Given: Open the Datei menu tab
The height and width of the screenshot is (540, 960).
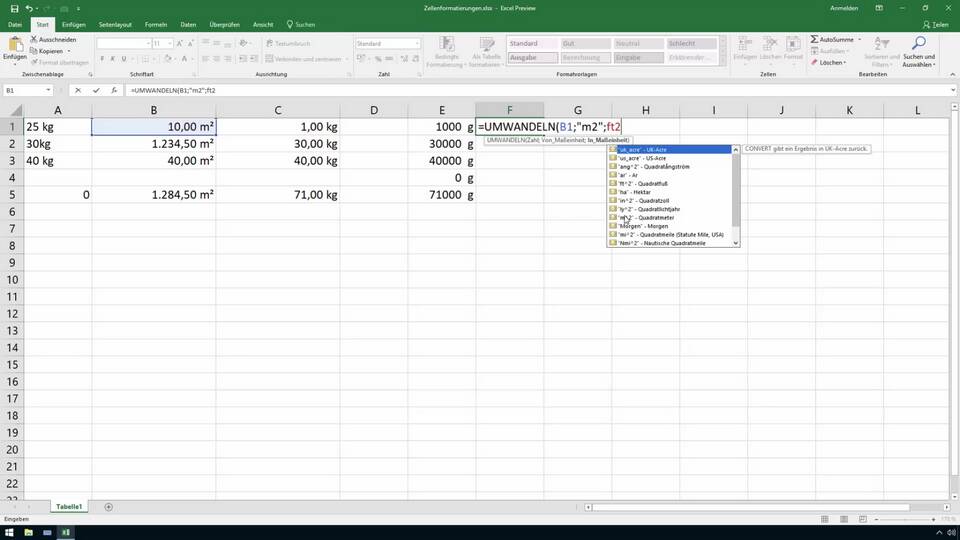Looking at the screenshot, I should point(15,23).
